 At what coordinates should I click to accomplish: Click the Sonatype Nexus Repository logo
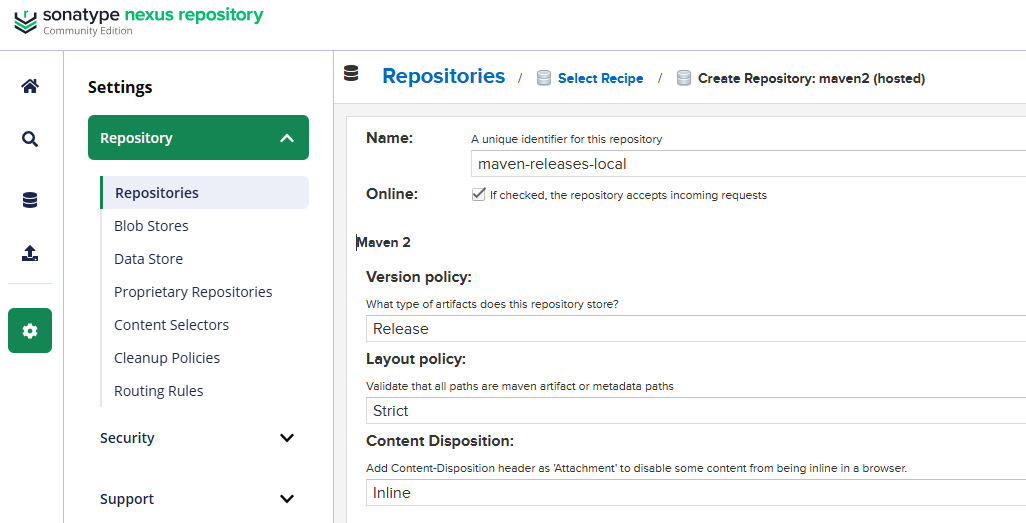pos(139,21)
